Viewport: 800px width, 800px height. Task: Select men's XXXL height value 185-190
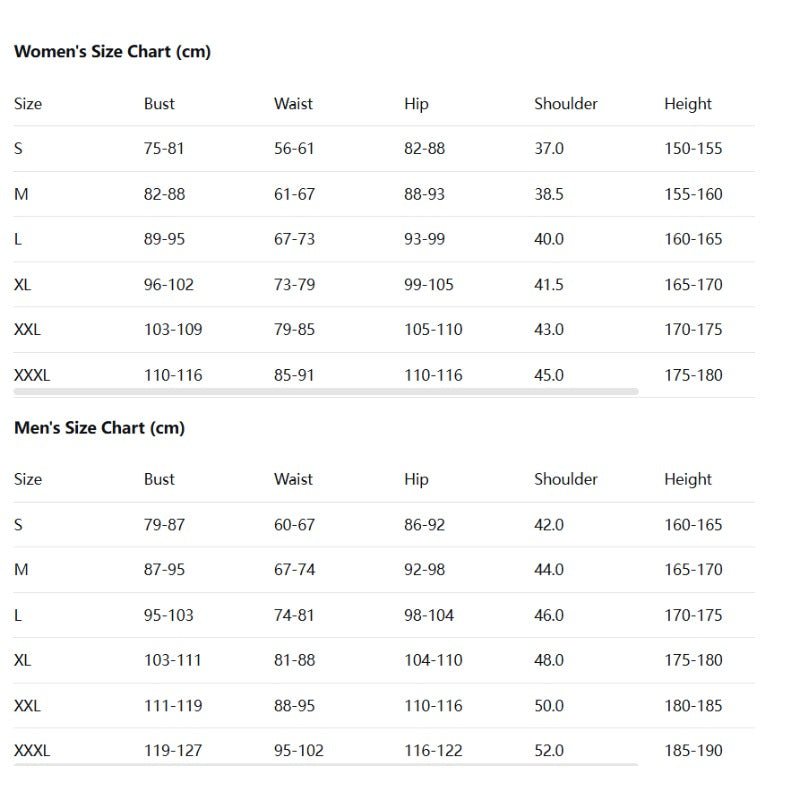(693, 751)
